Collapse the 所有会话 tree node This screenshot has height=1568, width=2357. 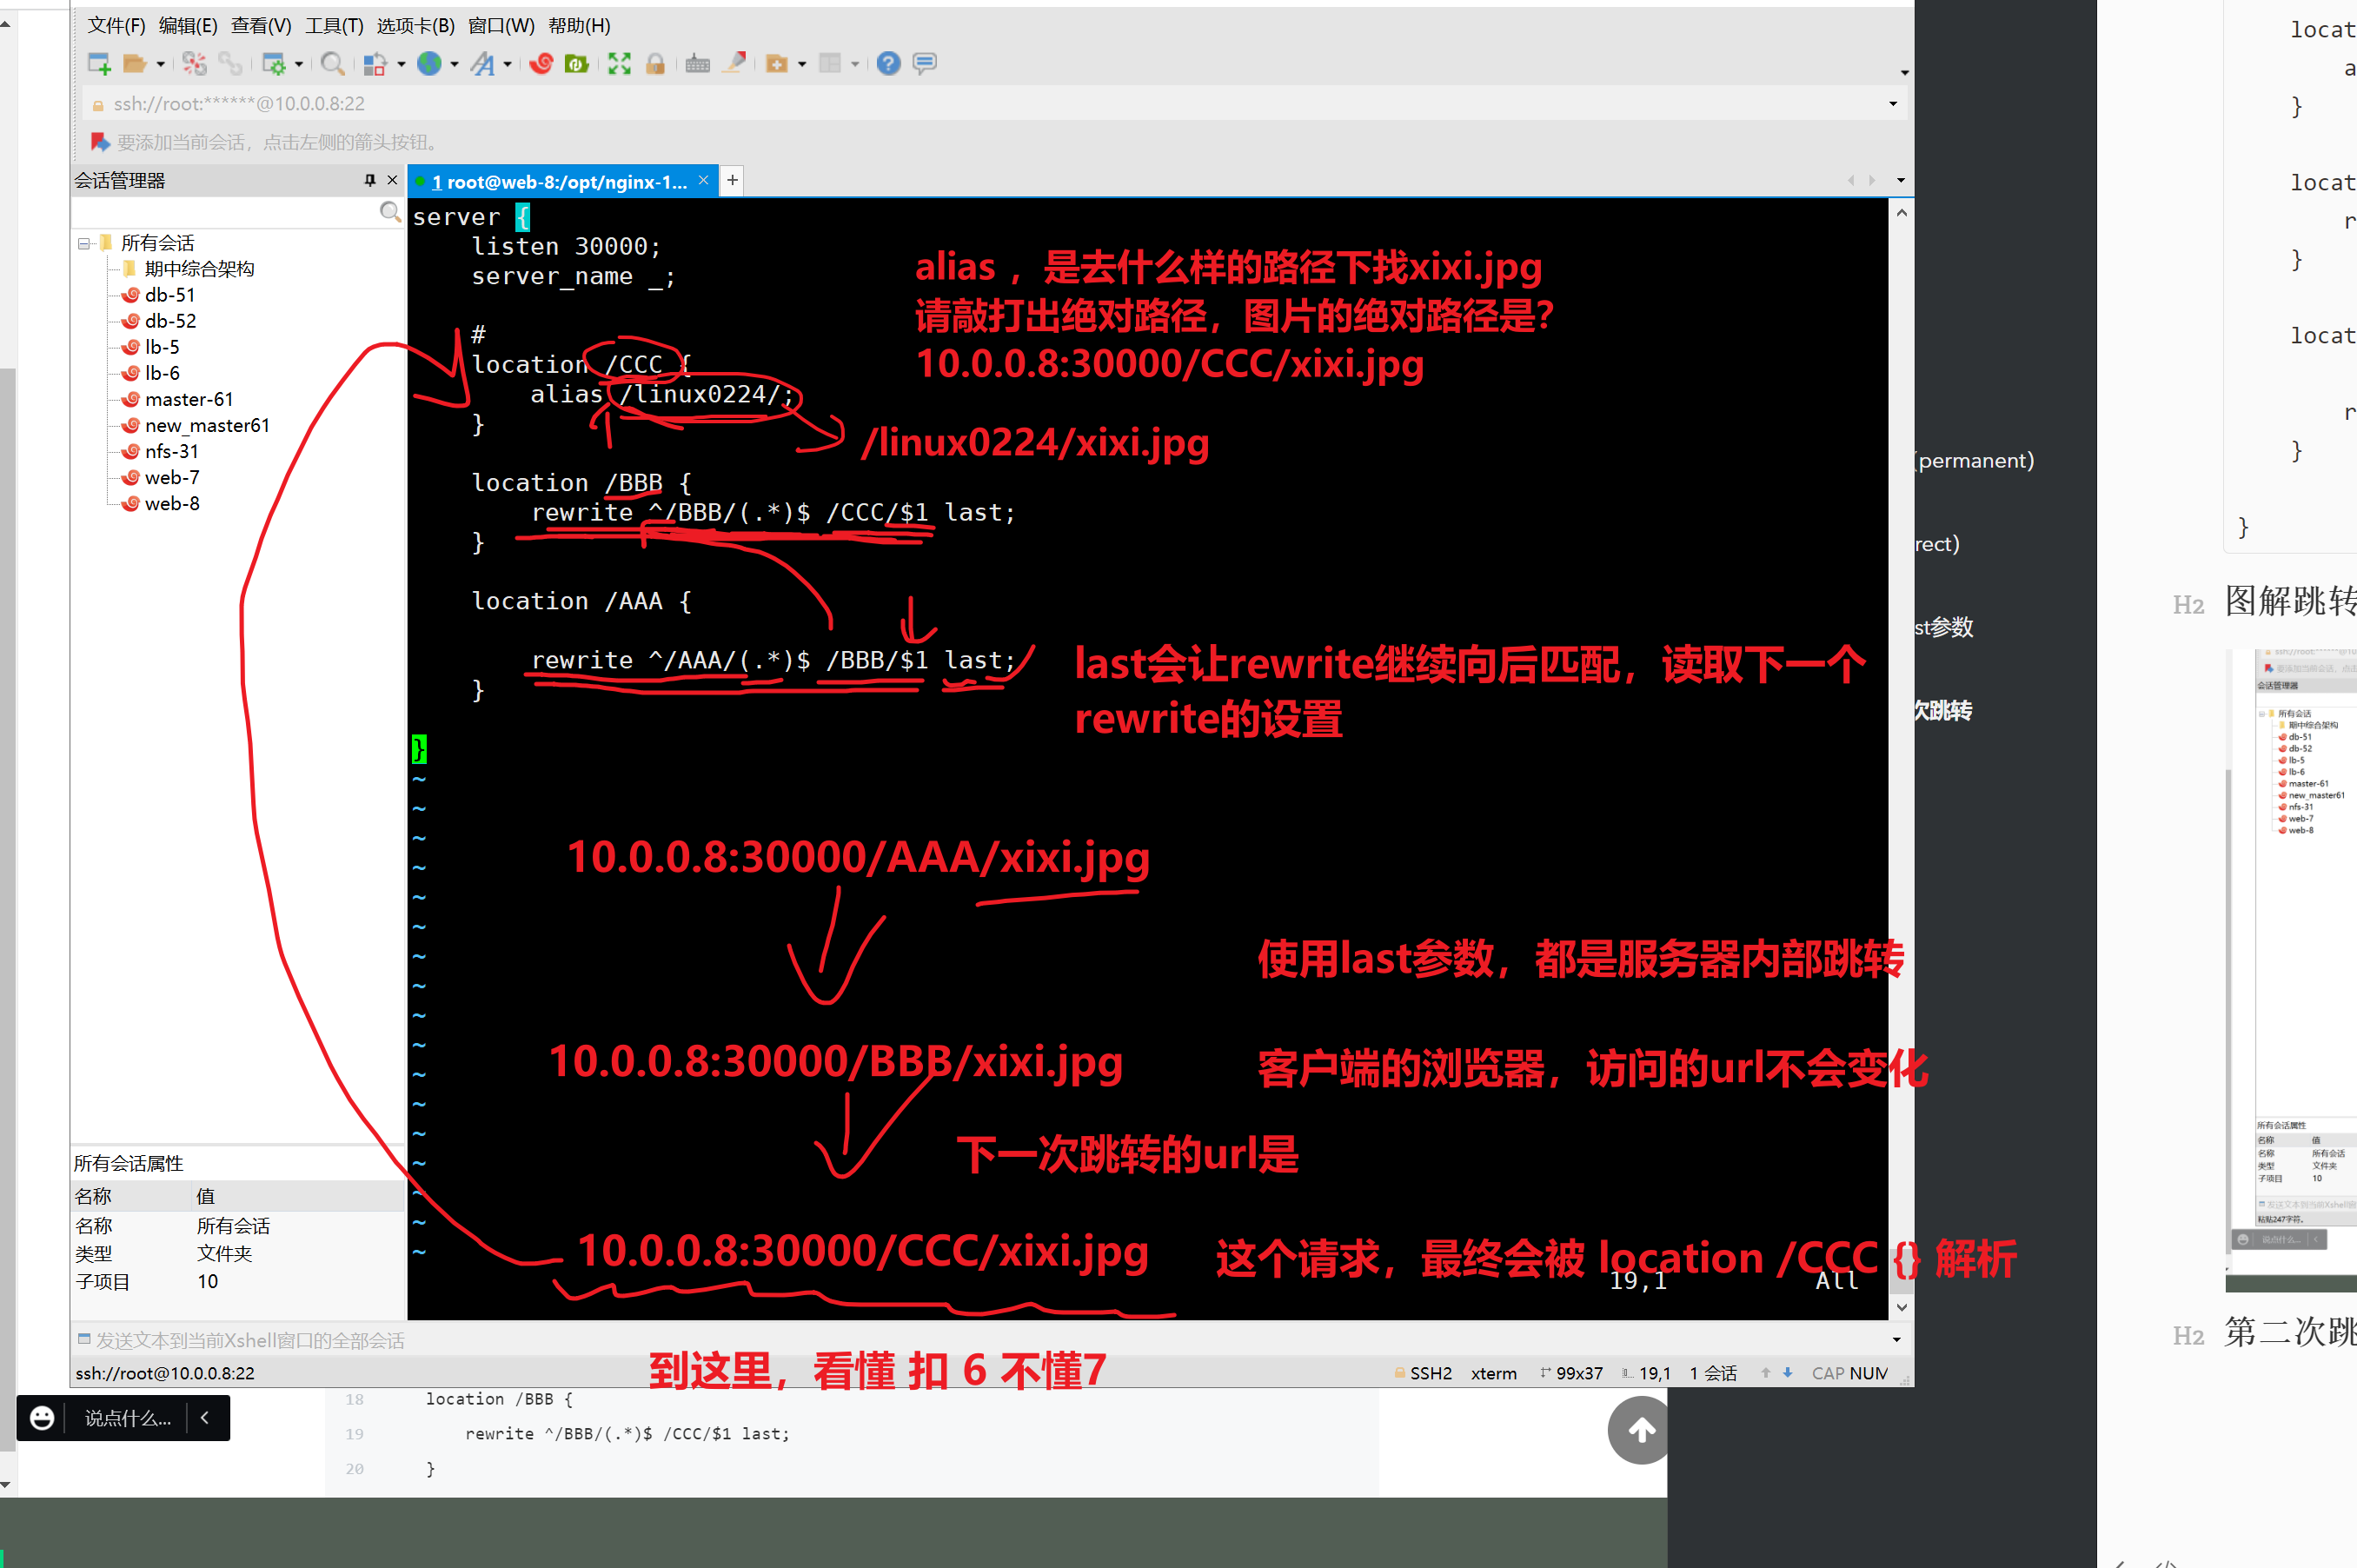coord(85,243)
